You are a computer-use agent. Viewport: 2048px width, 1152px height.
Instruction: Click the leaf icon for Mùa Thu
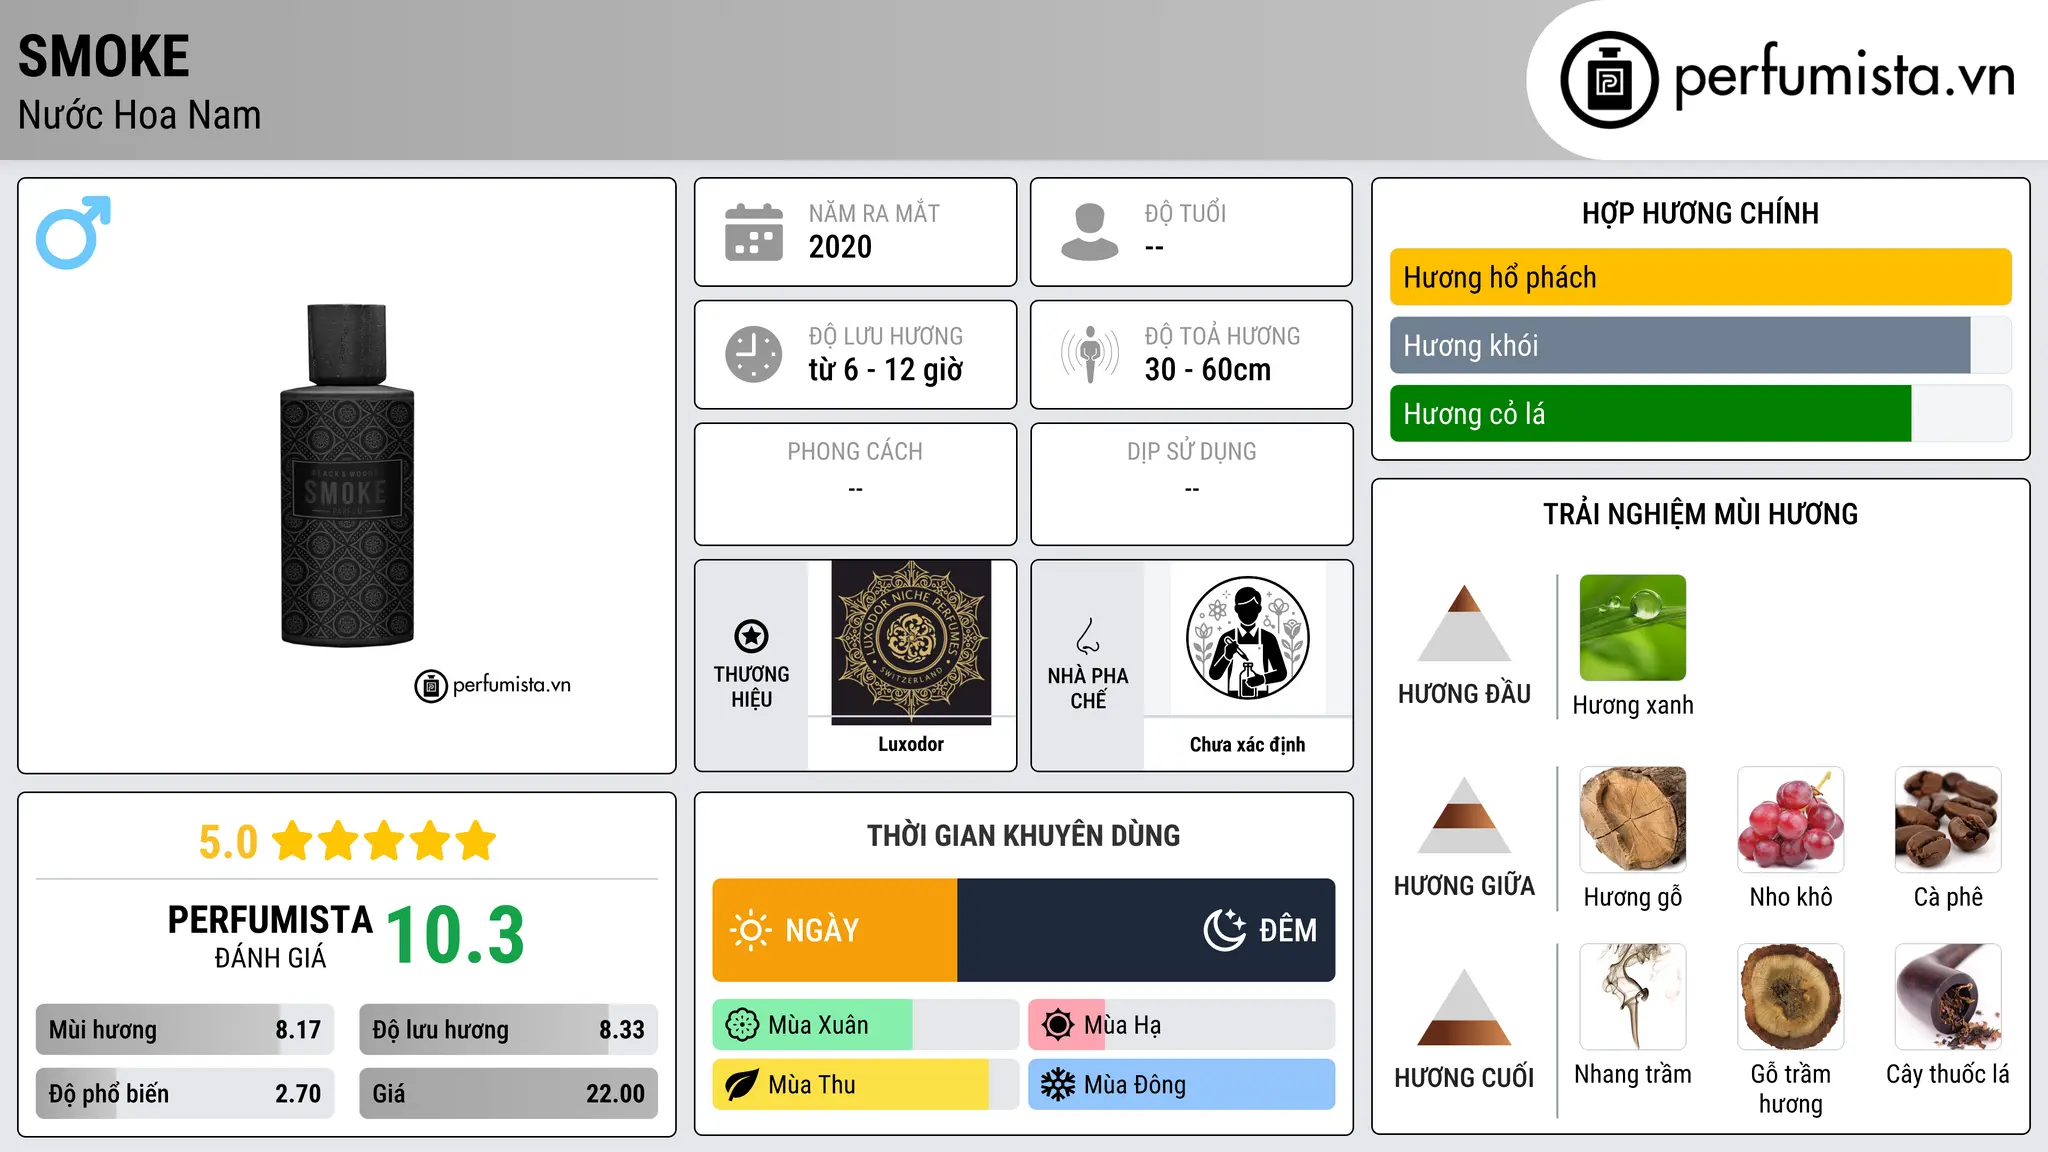click(x=742, y=1085)
